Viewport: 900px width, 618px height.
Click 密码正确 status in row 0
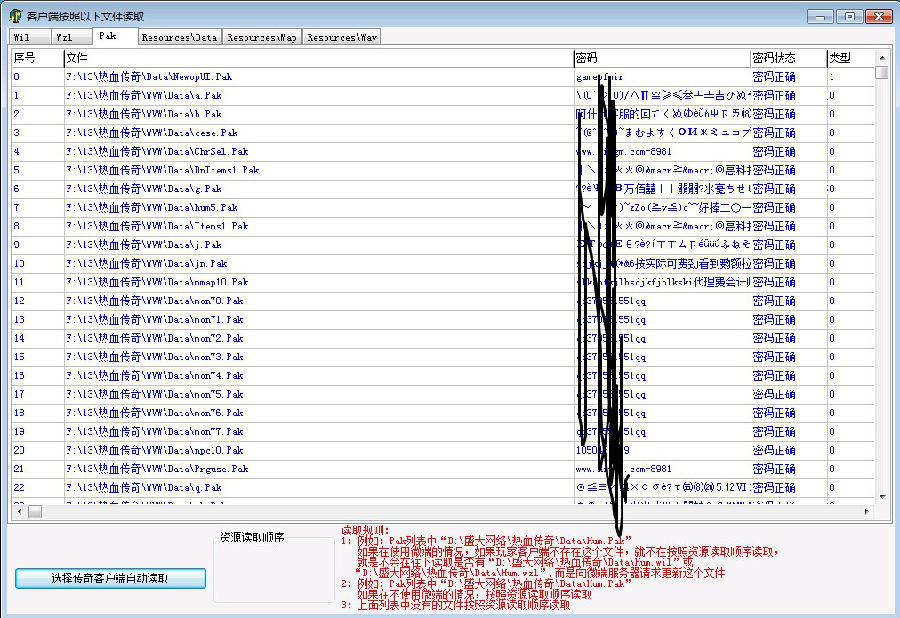pos(774,76)
